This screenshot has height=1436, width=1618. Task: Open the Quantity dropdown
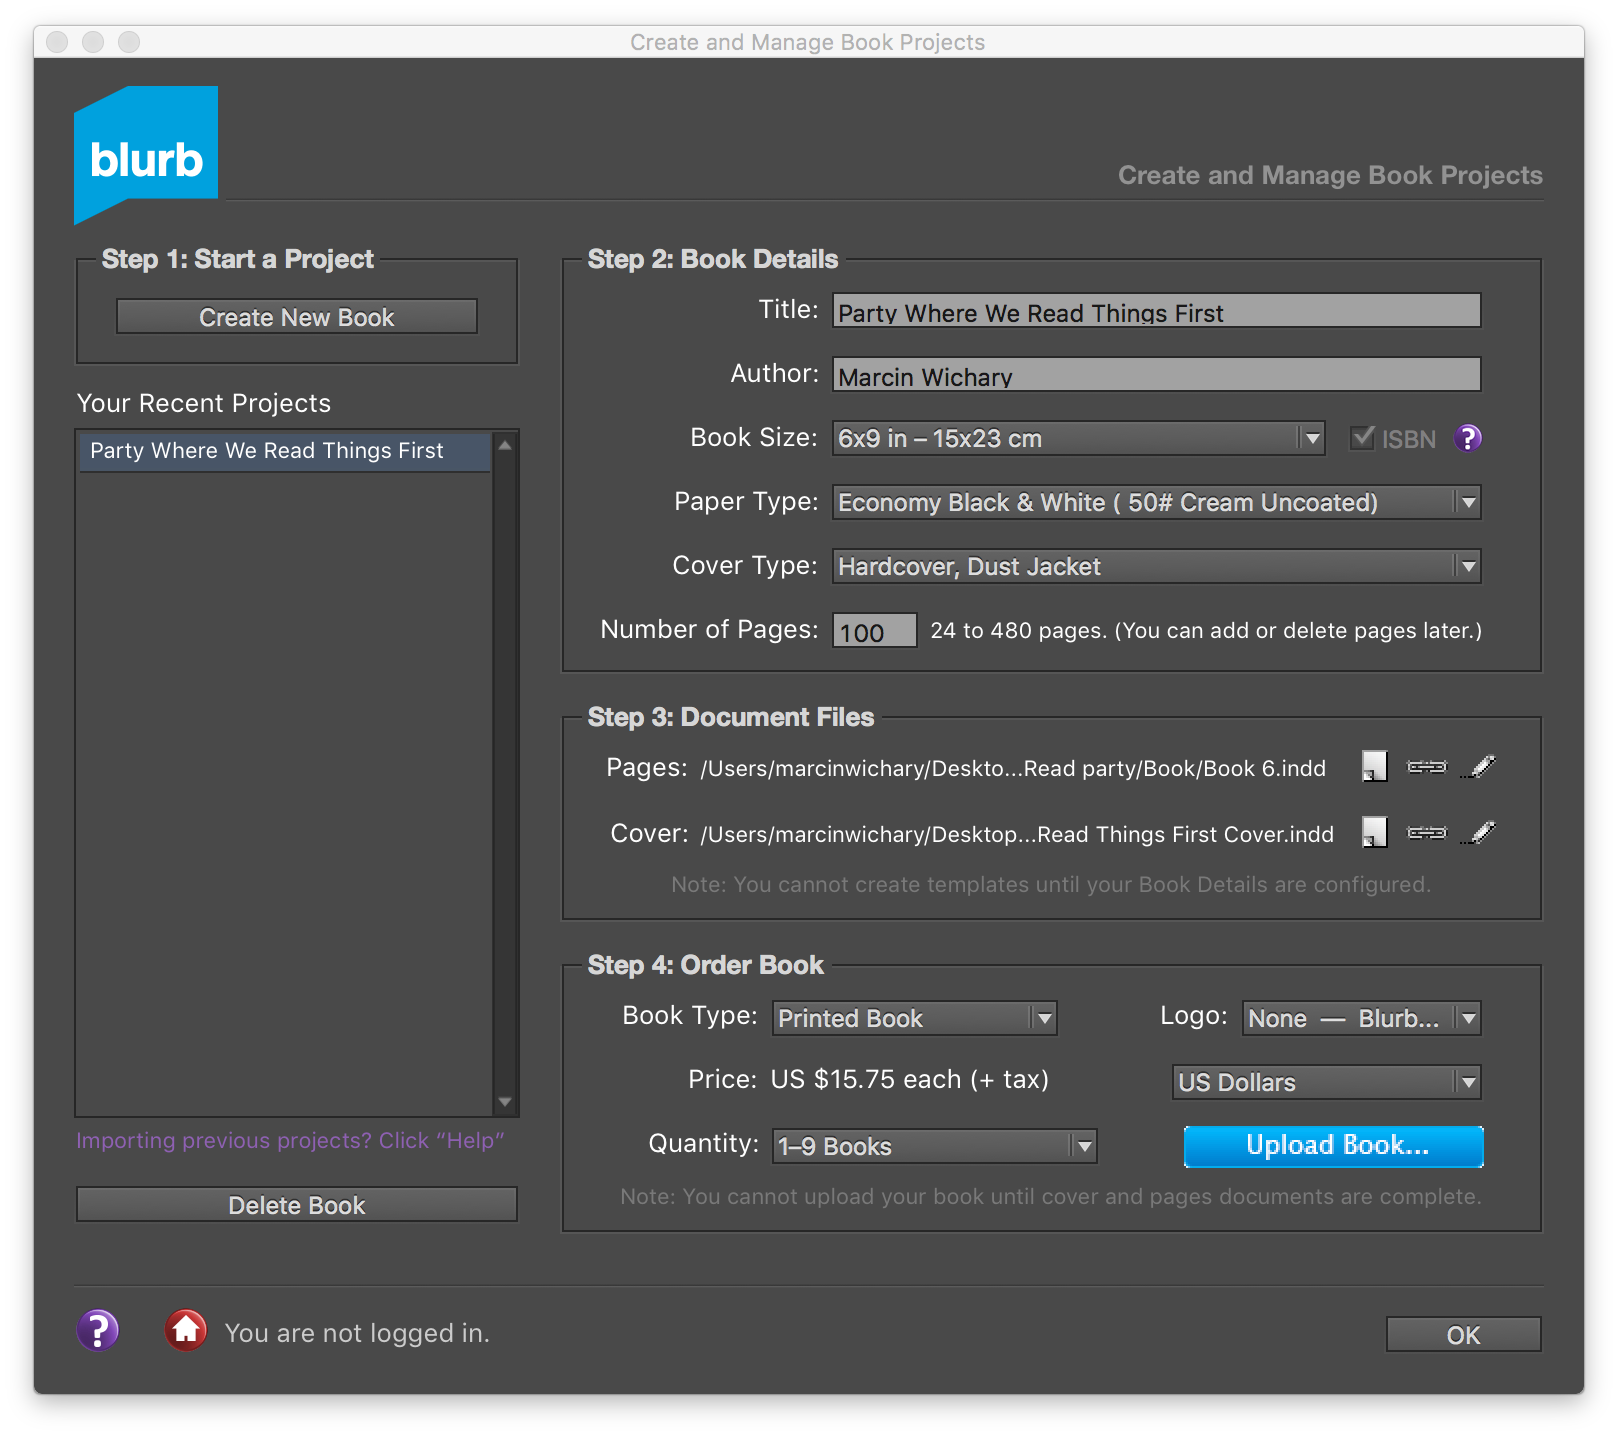(935, 1146)
